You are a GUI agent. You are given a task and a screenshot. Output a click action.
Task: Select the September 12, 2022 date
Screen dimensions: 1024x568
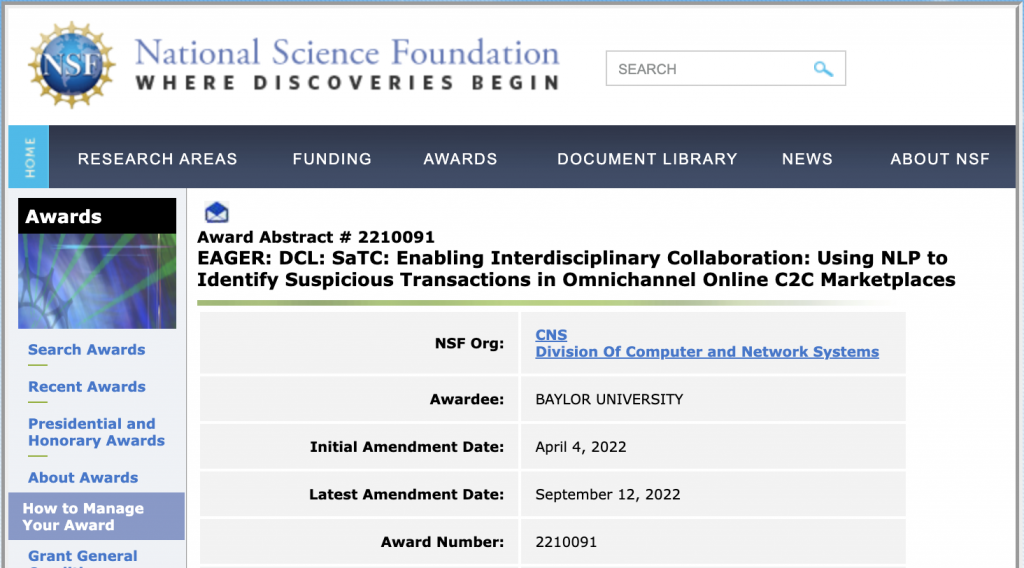pyautogui.click(x=607, y=495)
